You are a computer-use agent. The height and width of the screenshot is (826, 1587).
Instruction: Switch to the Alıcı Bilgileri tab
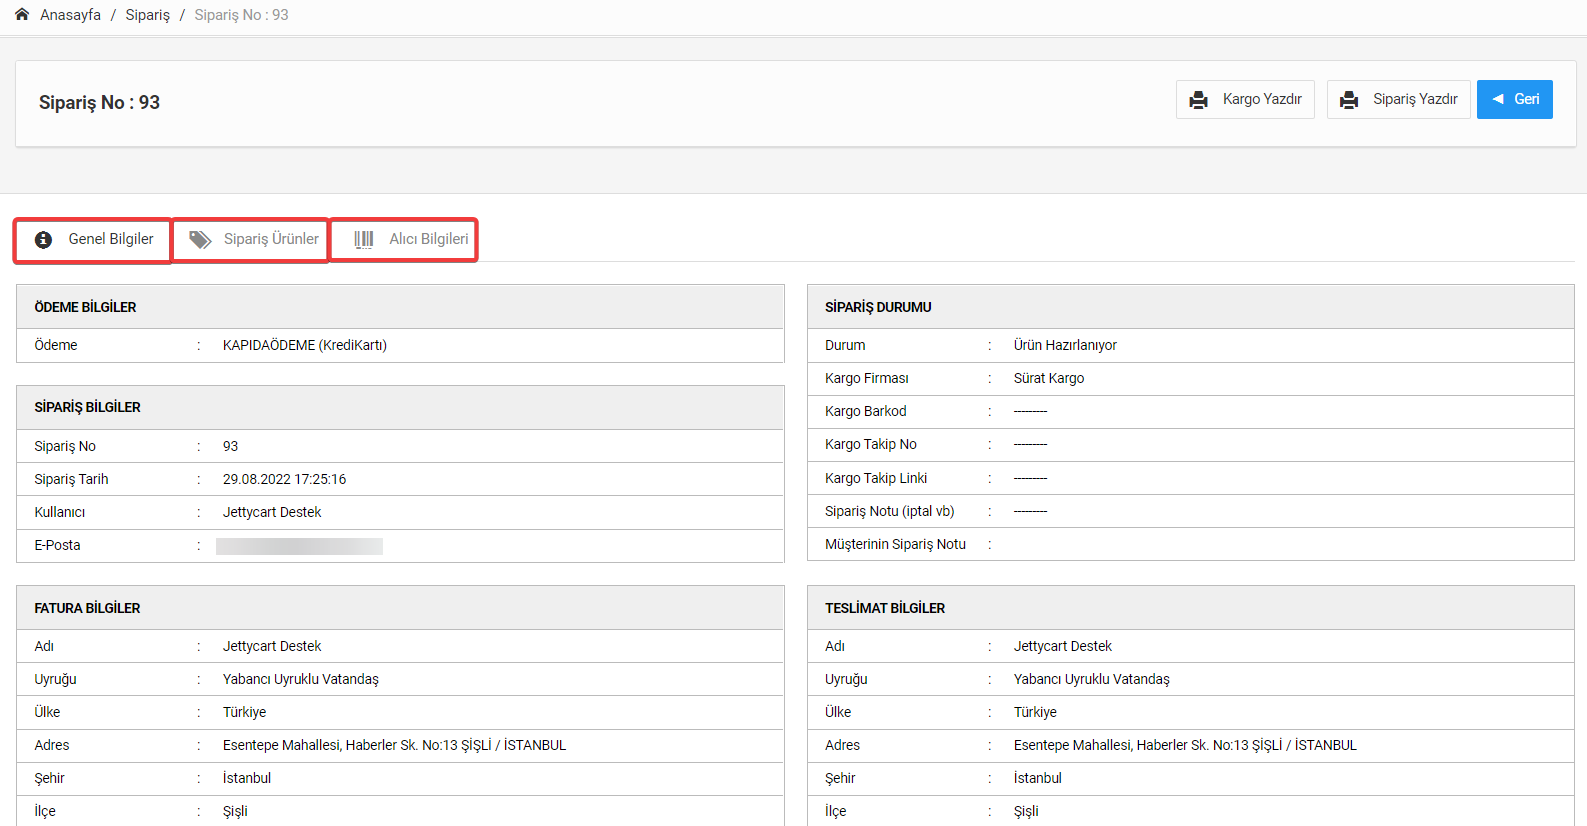[403, 240]
